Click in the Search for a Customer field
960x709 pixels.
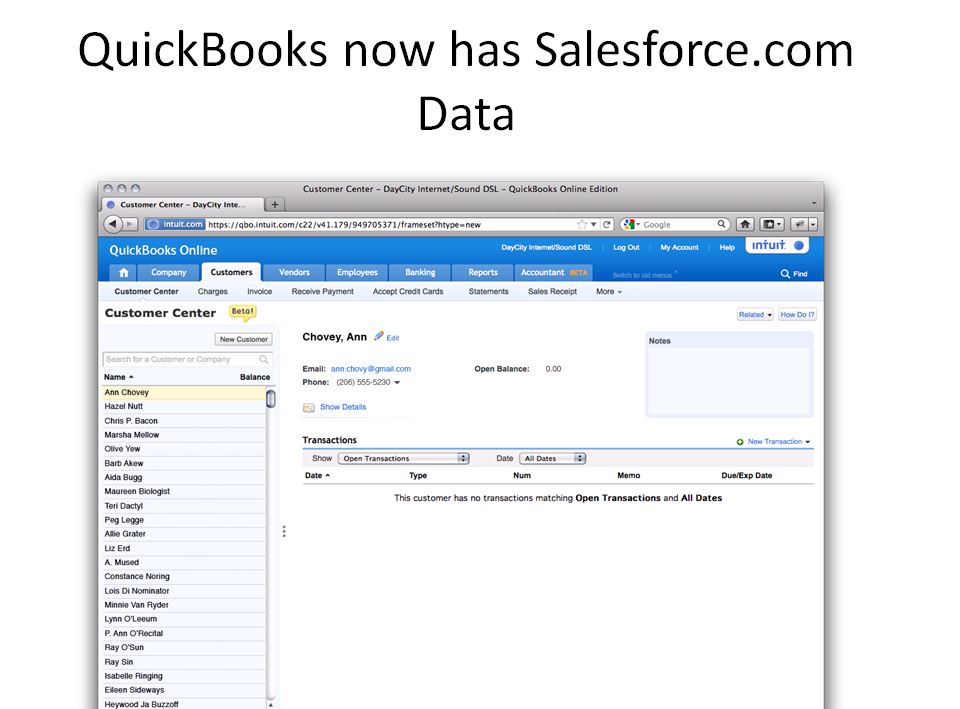[x=187, y=359]
